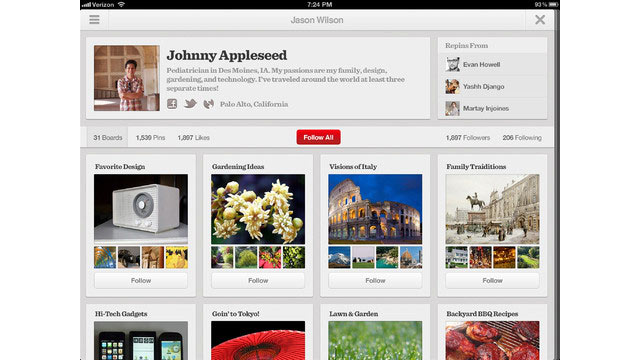Open the car thumbnail under Favorite Design

129,257
